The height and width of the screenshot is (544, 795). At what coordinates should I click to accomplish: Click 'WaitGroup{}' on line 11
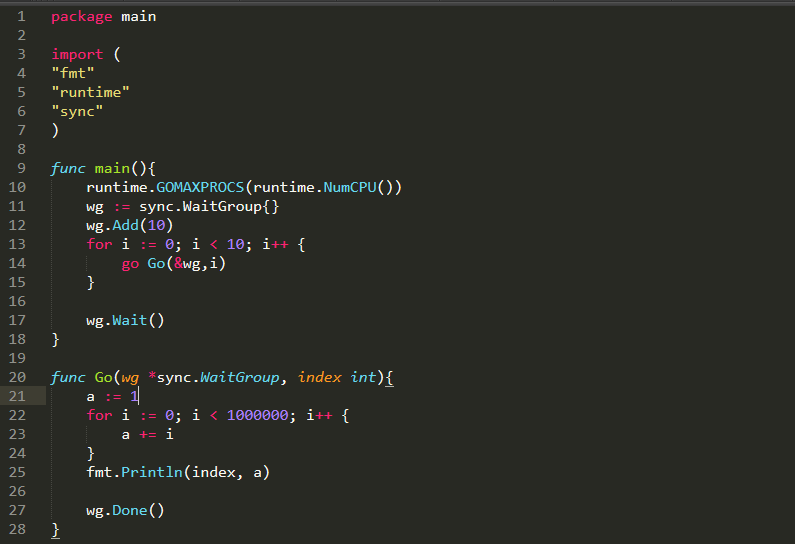tap(231, 206)
